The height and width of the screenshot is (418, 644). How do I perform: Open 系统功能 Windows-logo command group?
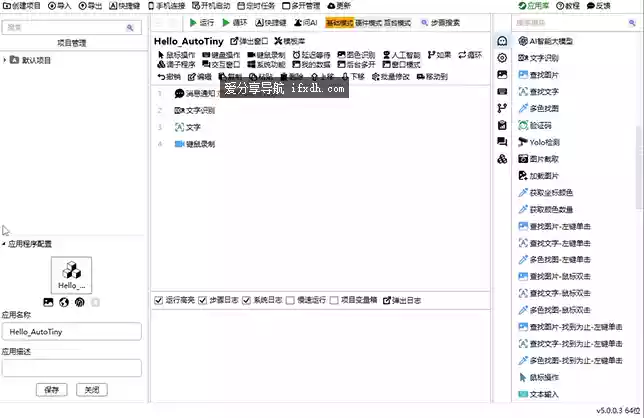[x=266, y=64]
